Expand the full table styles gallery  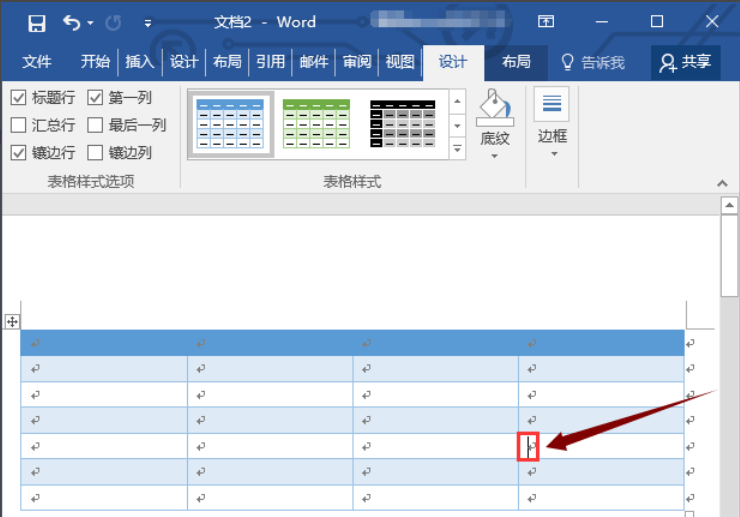coord(457,149)
